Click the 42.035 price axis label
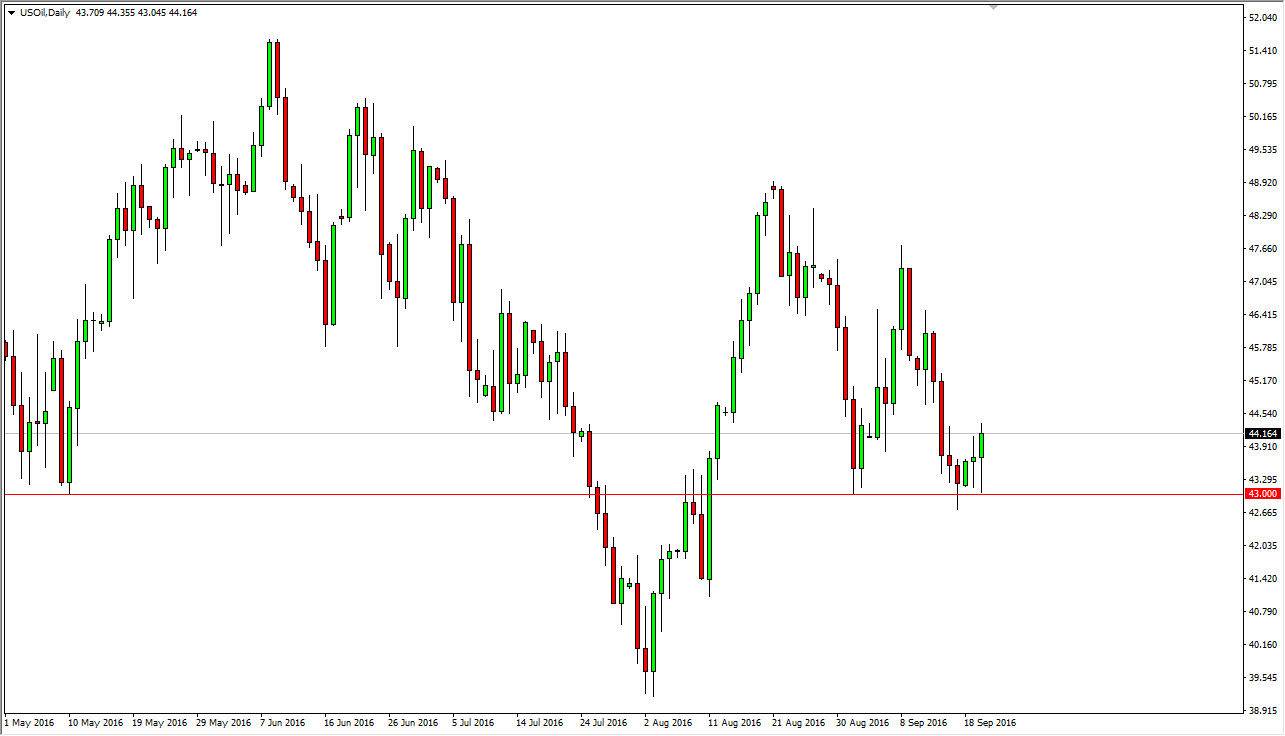Image resolution: width=1285 pixels, height=736 pixels. (x=1264, y=546)
